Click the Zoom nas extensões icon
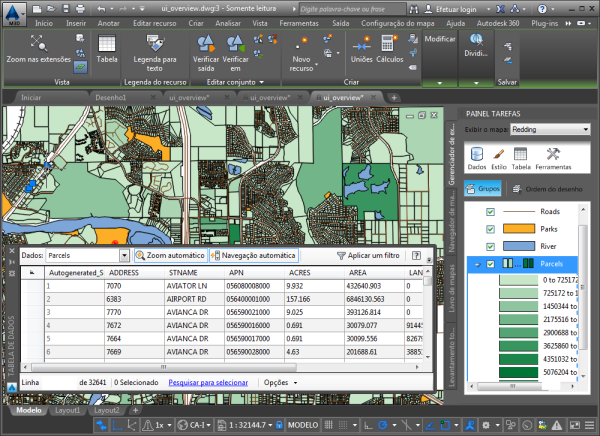The height and width of the screenshot is (436, 600). (39, 42)
